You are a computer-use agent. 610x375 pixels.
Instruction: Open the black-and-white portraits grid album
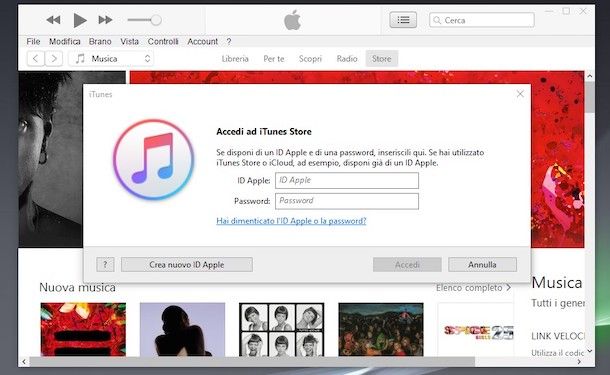point(282,329)
